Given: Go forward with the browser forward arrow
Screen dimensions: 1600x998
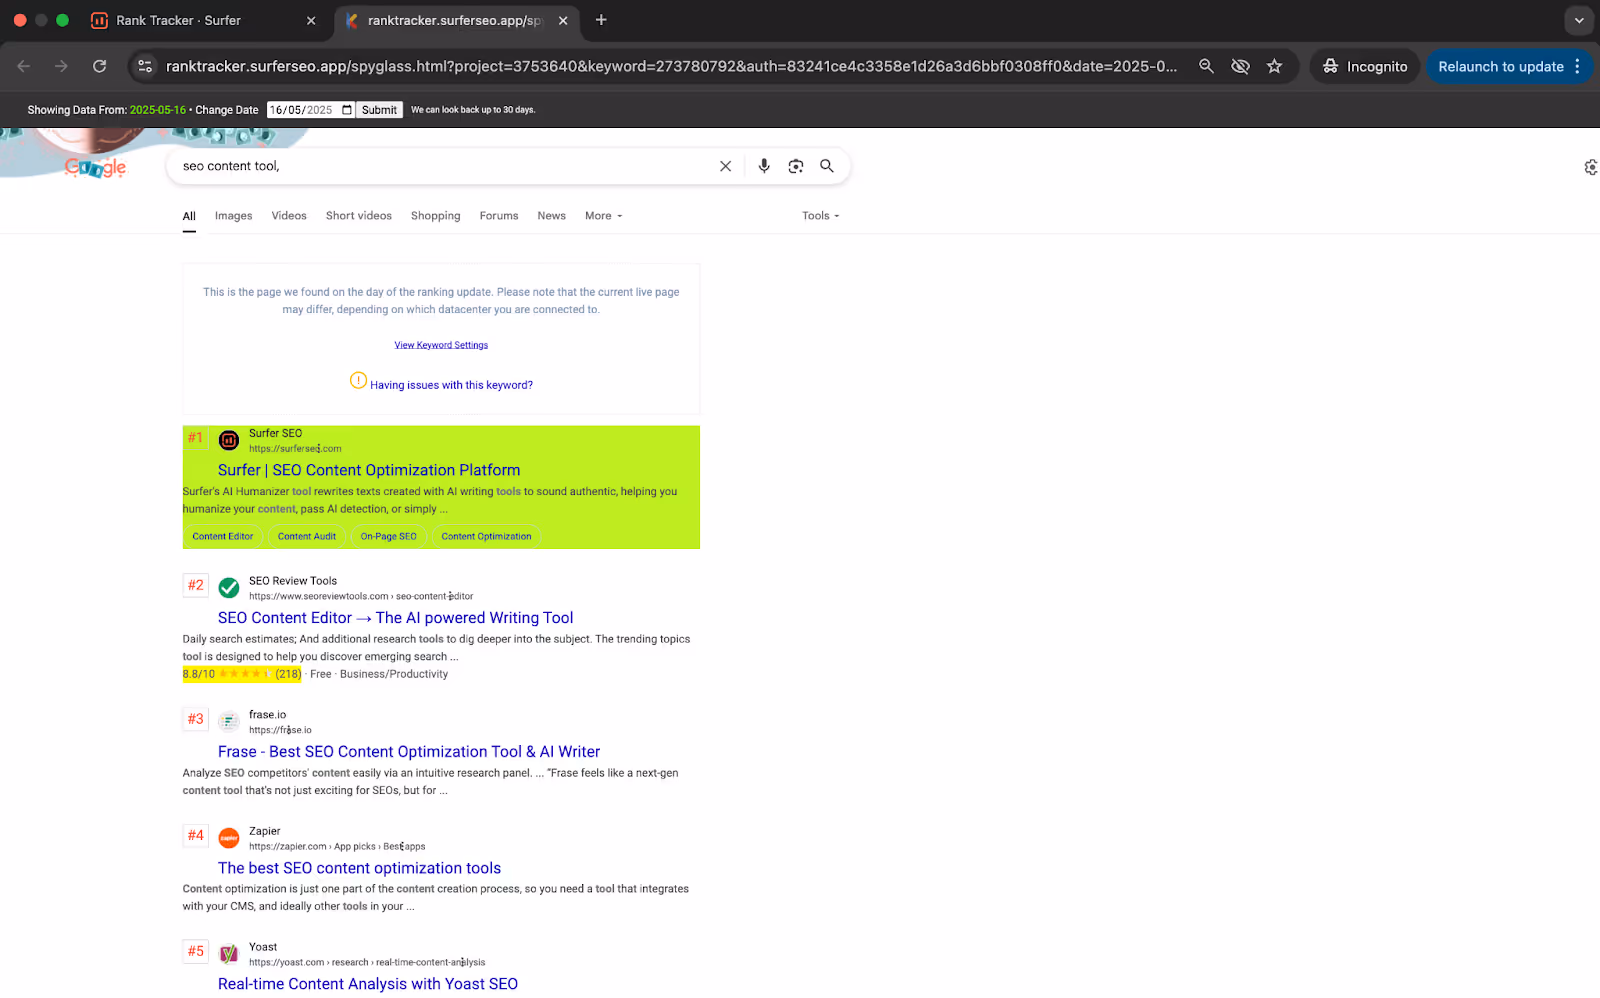Looking at the screenshot, I should [x=61, y=66].
